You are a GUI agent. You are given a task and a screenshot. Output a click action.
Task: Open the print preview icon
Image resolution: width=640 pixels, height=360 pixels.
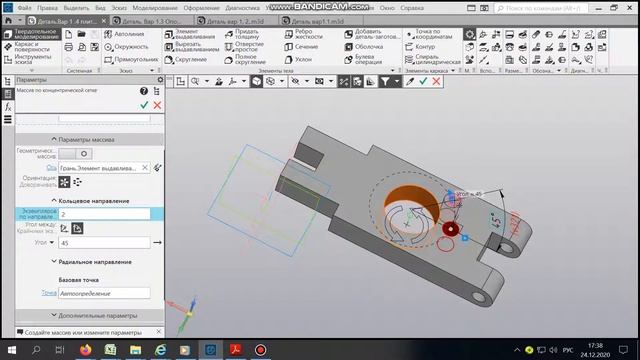click(x=82, y=47)
